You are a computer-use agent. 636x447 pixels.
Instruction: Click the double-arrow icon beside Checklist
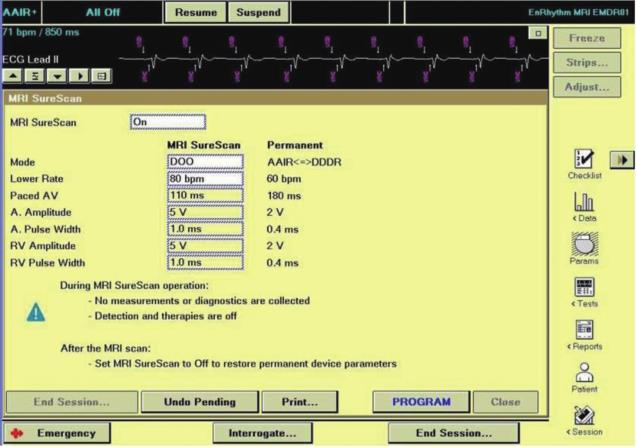621,159
